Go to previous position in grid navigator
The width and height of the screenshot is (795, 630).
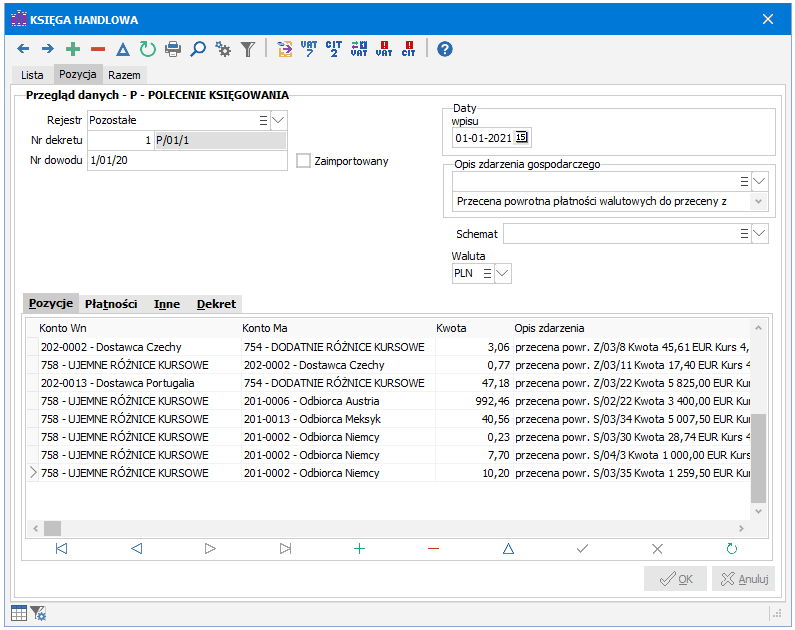click(x=136, y=548)
